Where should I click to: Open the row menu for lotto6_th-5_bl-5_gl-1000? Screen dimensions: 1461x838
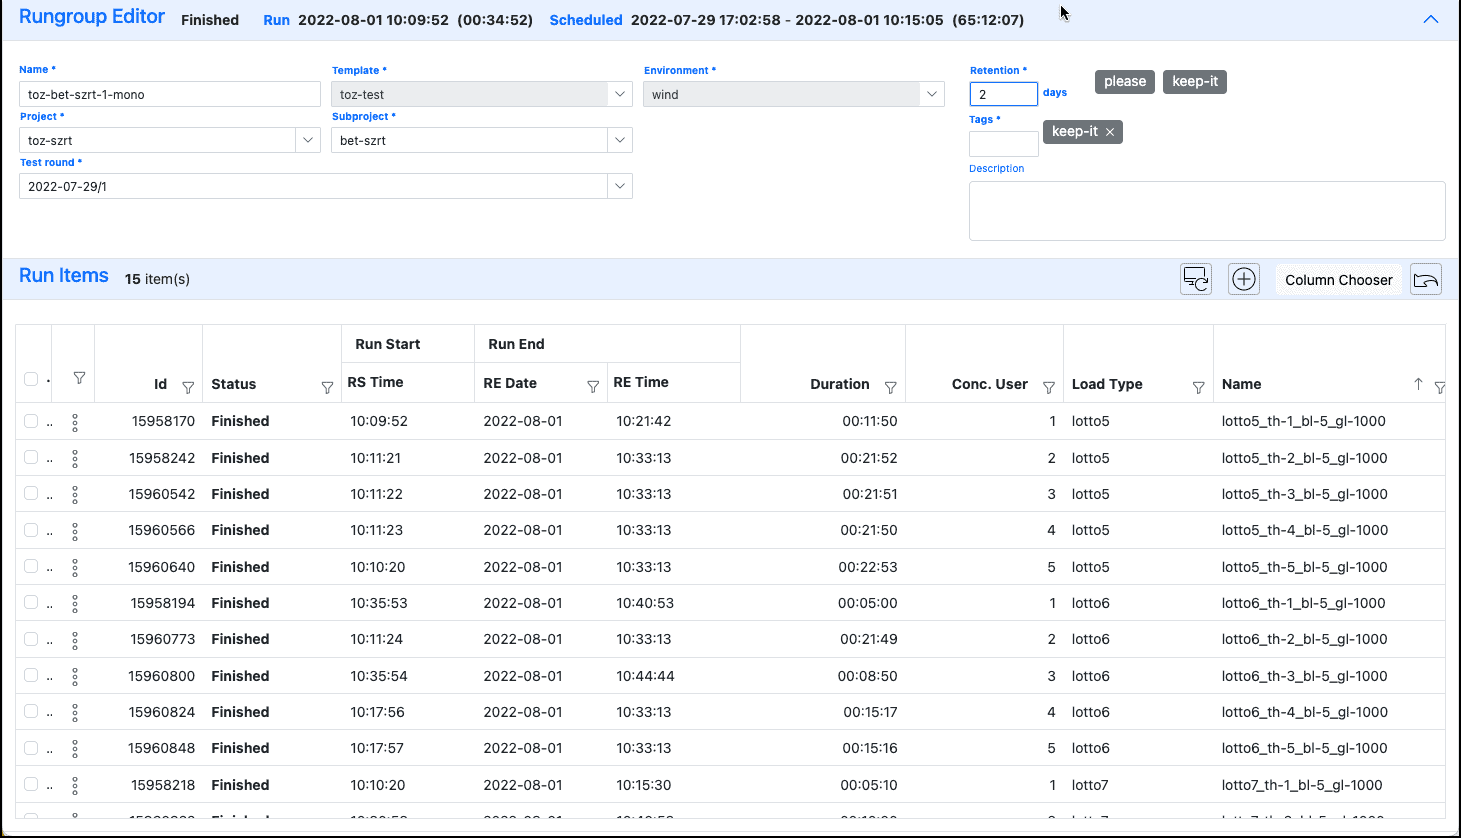(x=75, y=750)
